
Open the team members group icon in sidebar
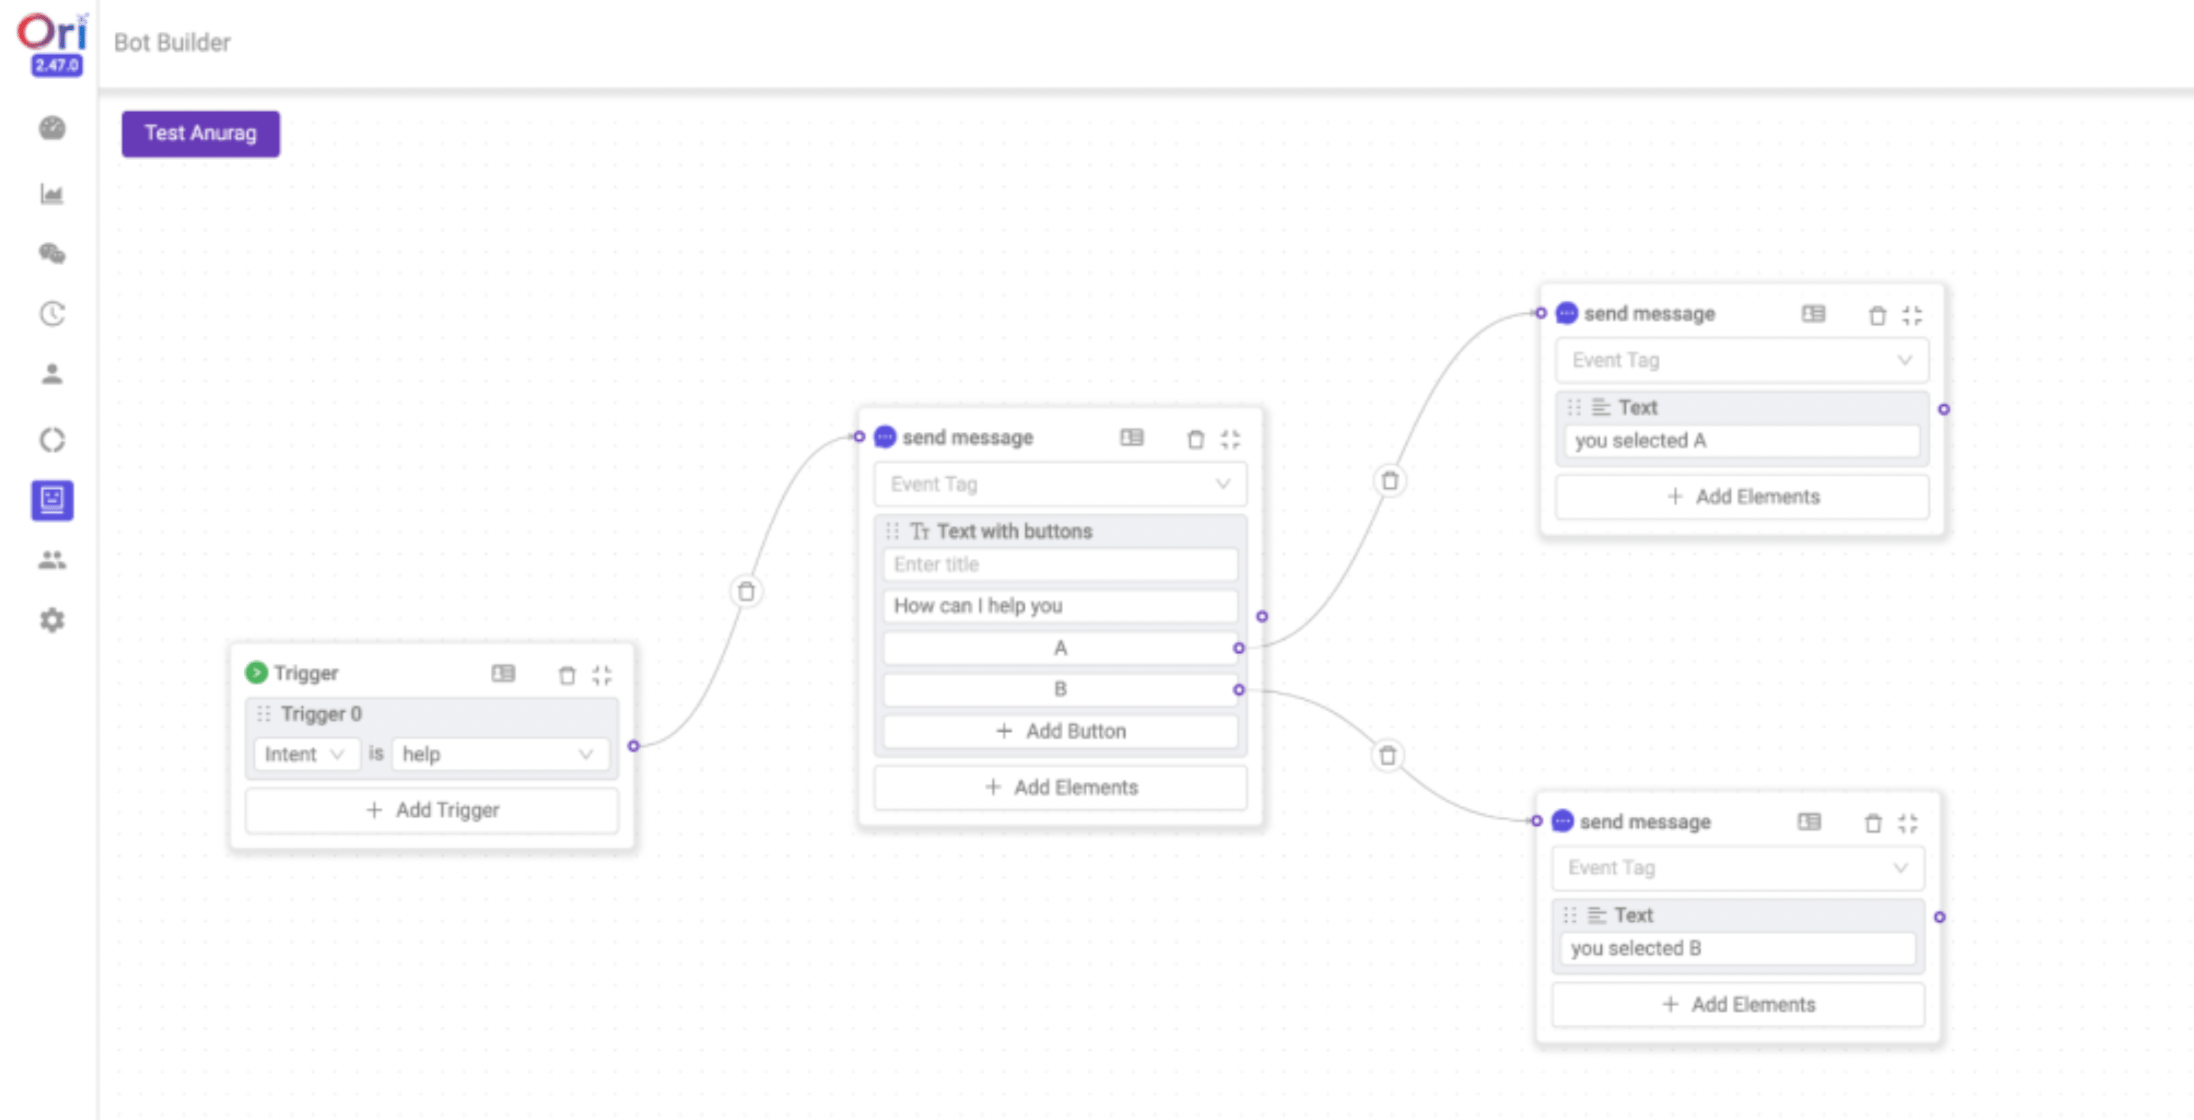(52, 560)
